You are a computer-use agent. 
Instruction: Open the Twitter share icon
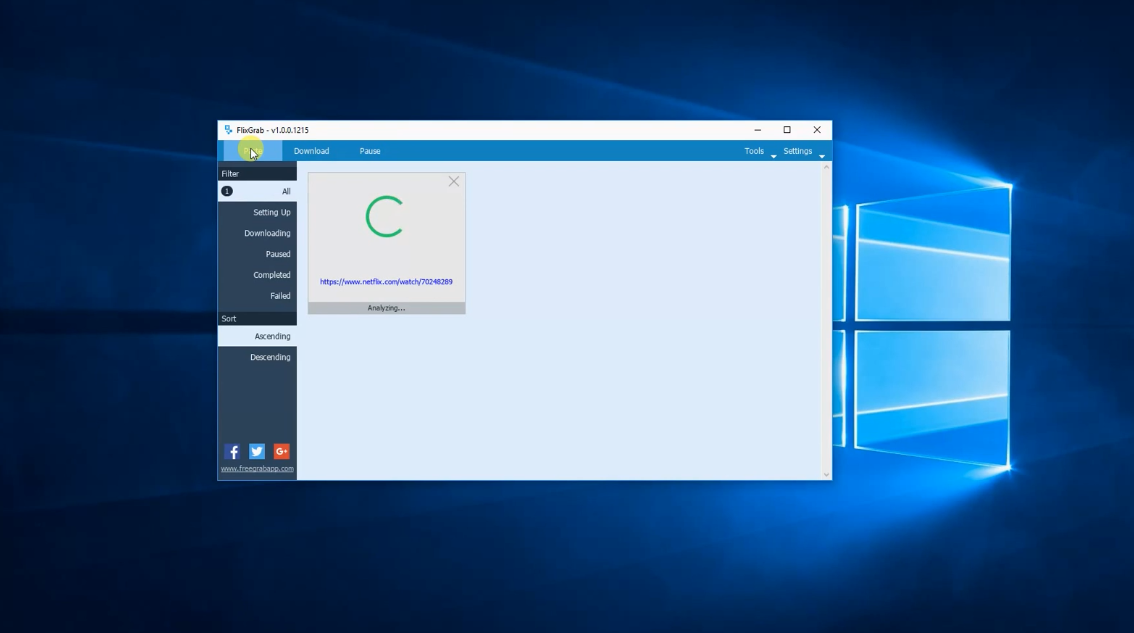click(x=257, y=451)
